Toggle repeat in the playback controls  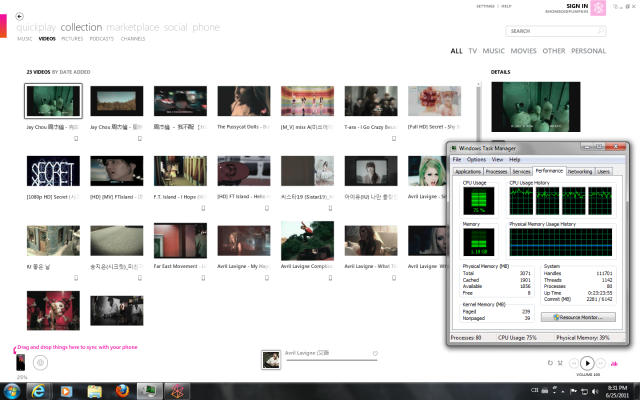[x=550, y=363]
